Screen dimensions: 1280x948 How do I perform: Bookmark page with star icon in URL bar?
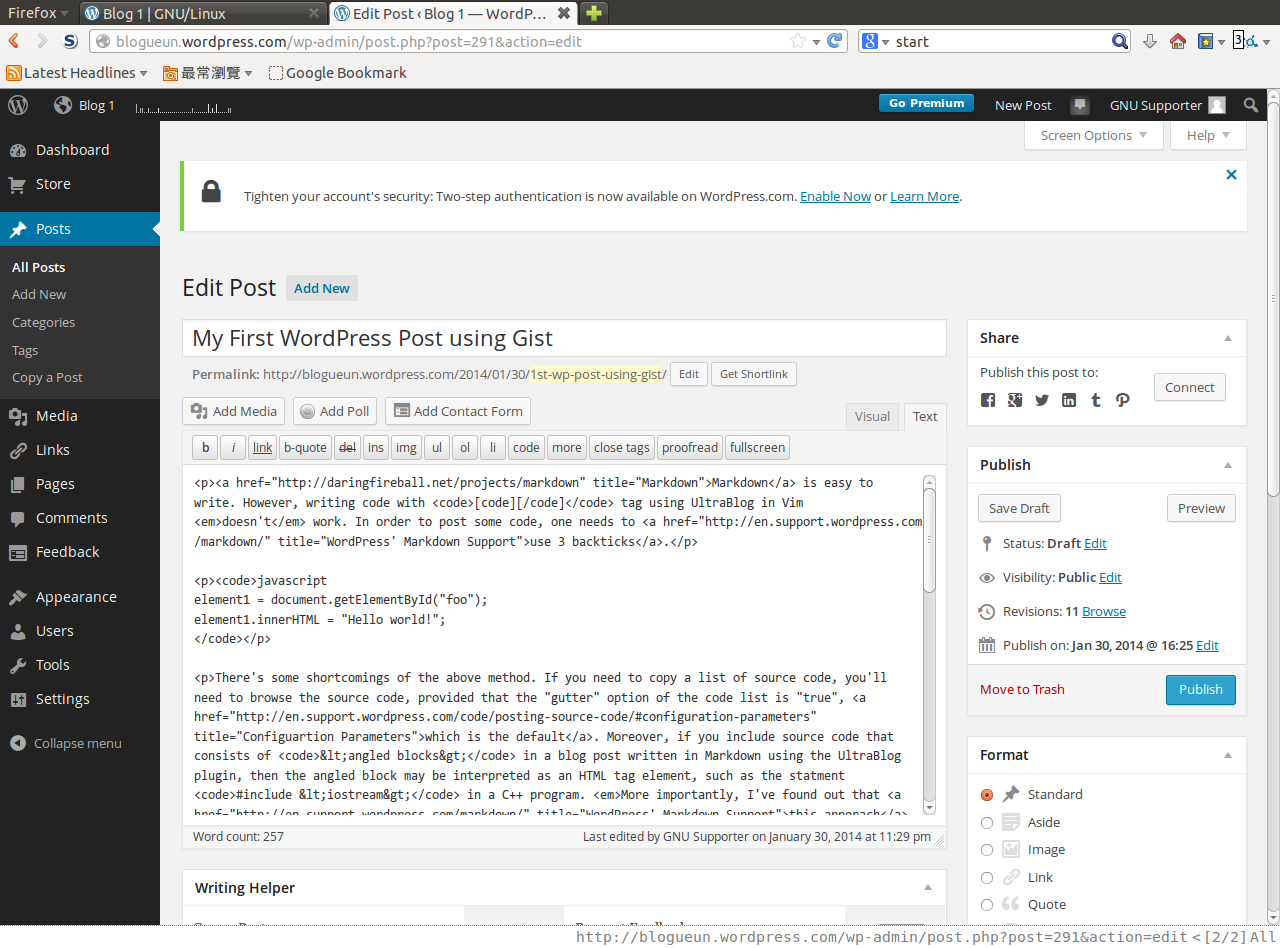tap(798, 41)
